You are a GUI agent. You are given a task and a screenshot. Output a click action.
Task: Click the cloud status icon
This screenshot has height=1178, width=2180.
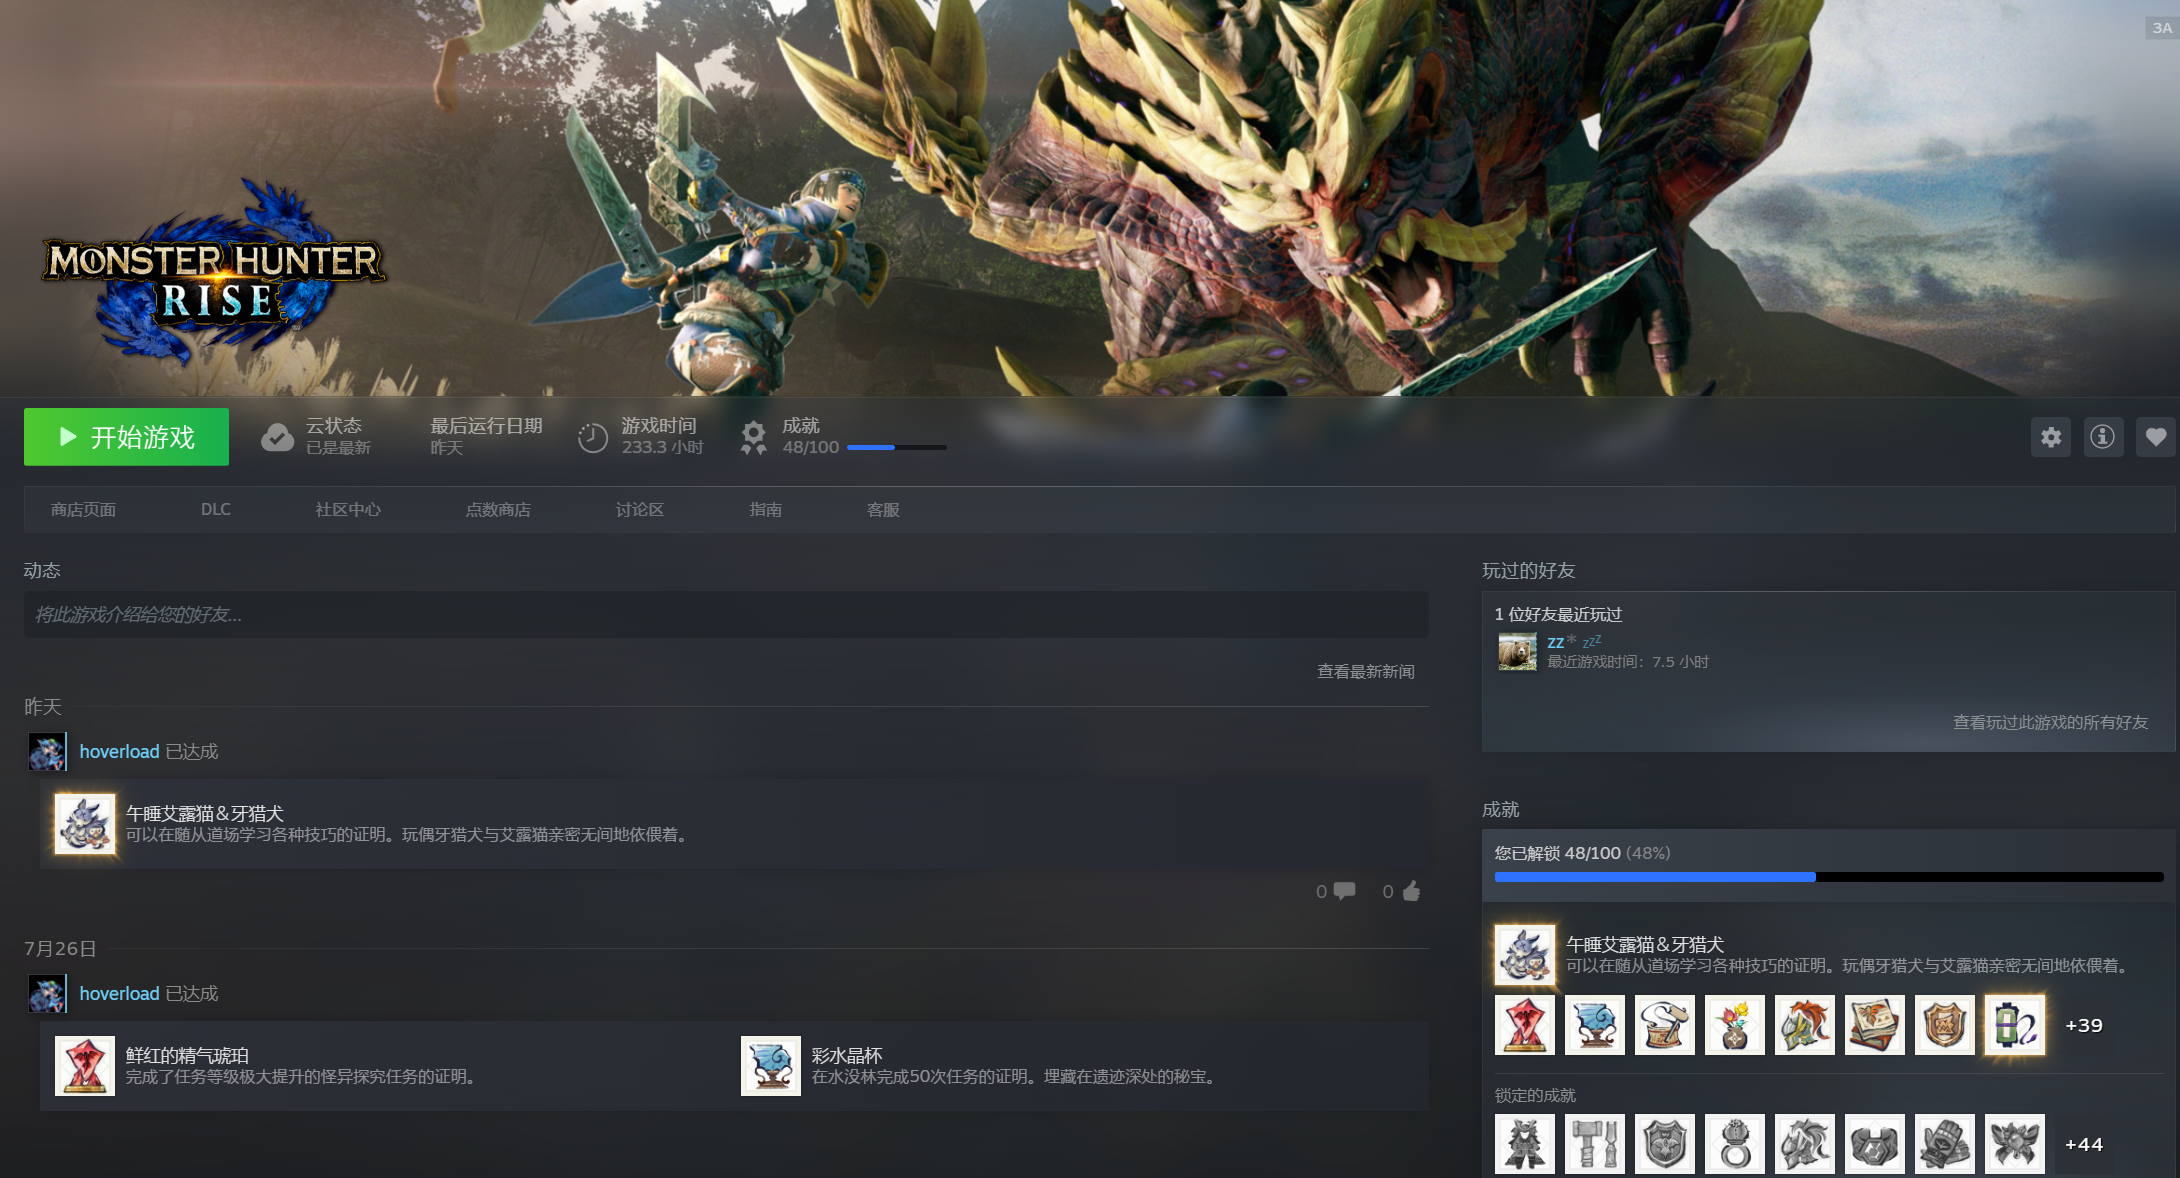[x=277, y=437]
